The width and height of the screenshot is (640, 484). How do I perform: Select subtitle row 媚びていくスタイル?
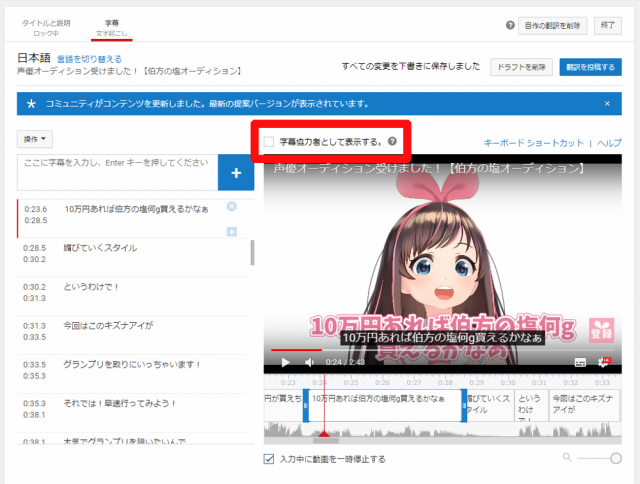click(x=132, y=257)
